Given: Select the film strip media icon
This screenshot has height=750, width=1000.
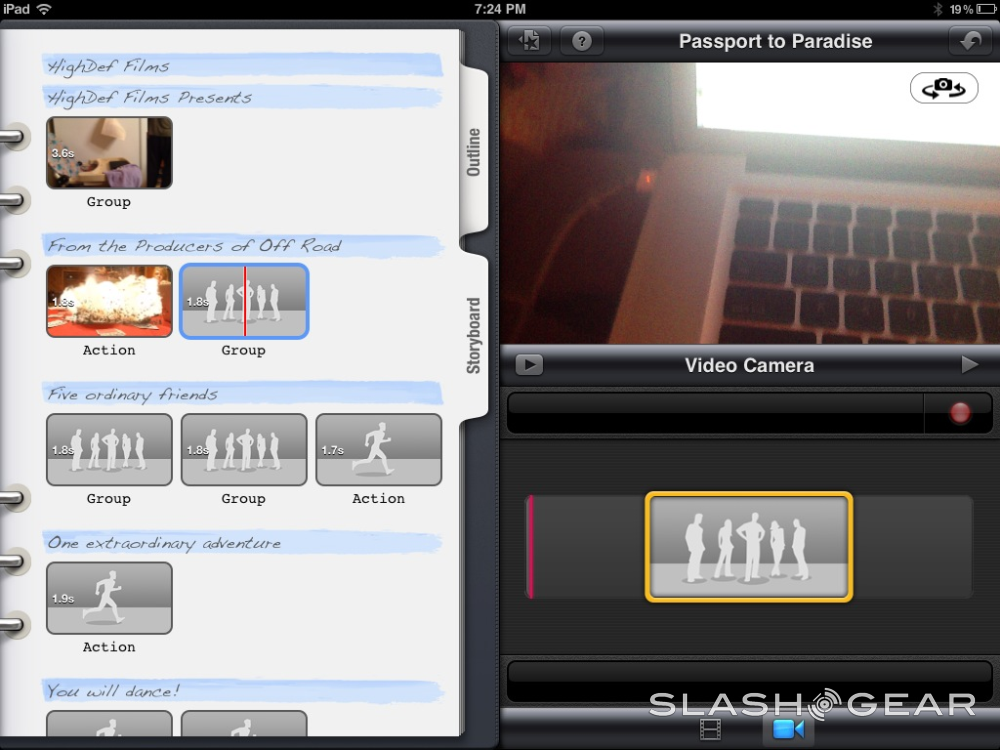Looking at the screenshot, I should coord(710,730).
